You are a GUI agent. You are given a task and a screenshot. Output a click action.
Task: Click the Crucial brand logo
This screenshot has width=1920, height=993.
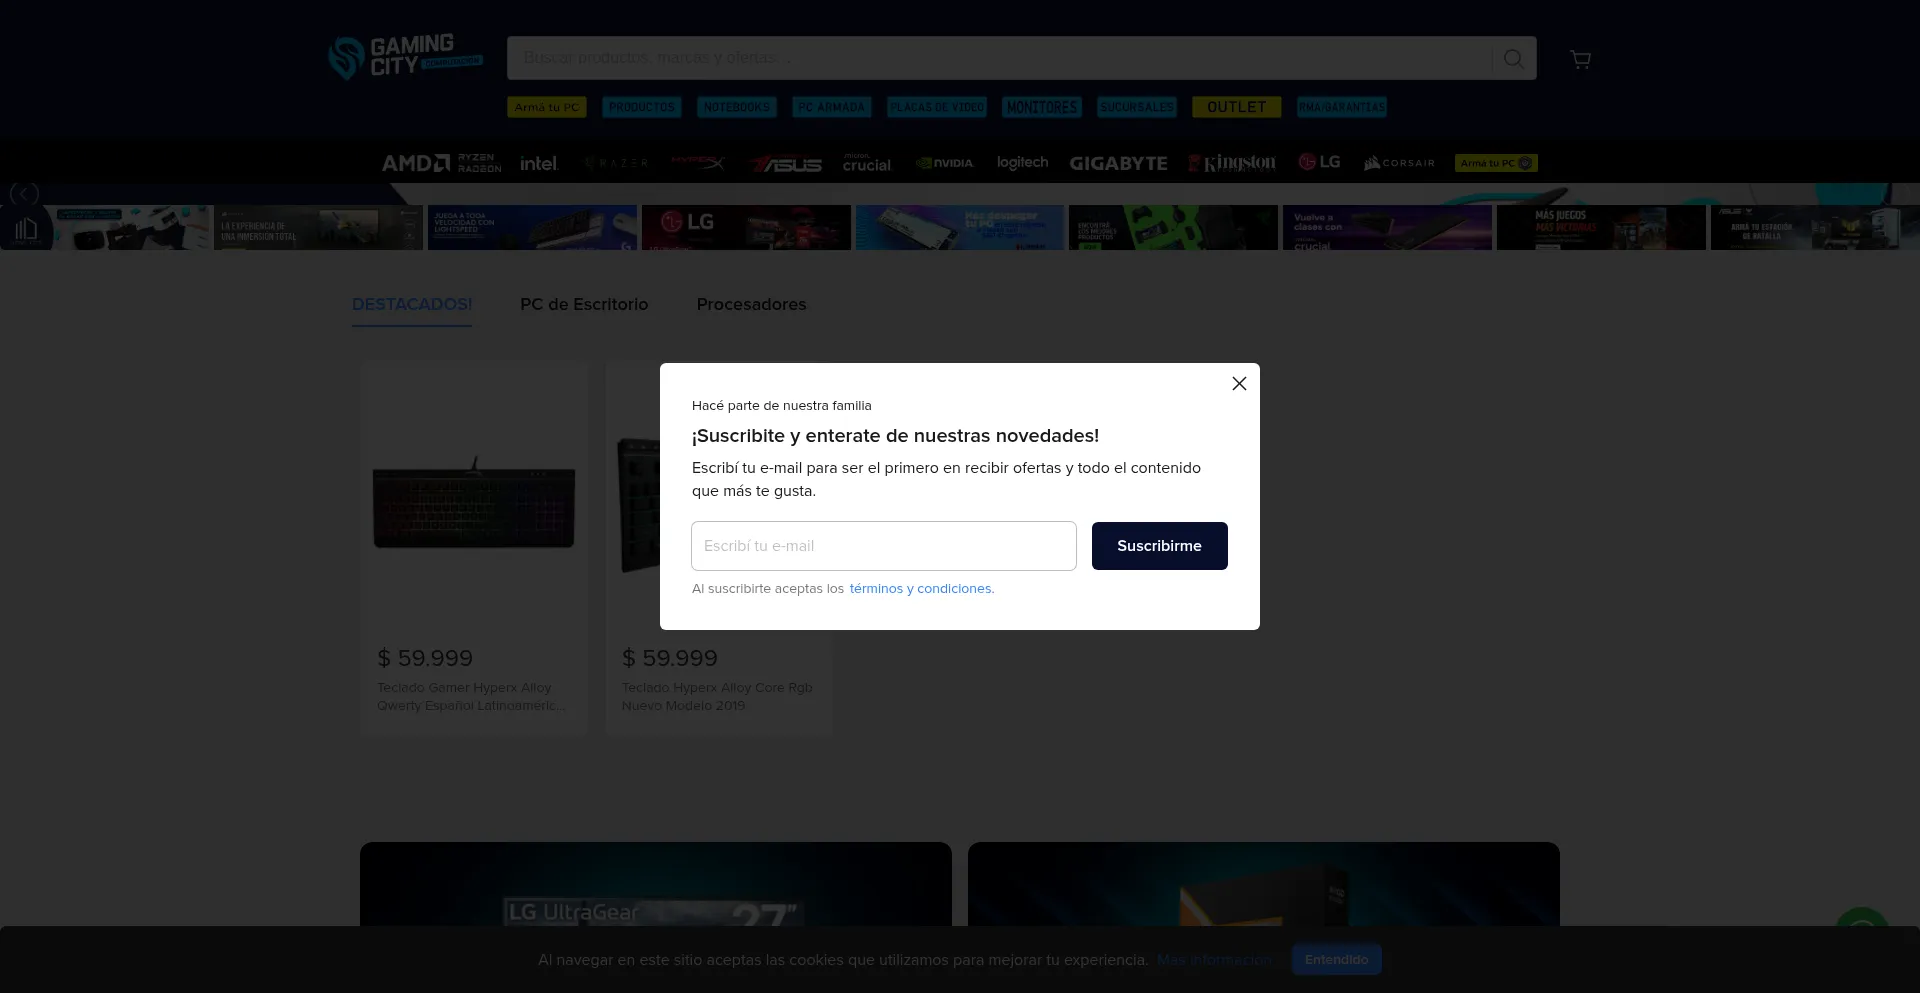coord(866,163)
